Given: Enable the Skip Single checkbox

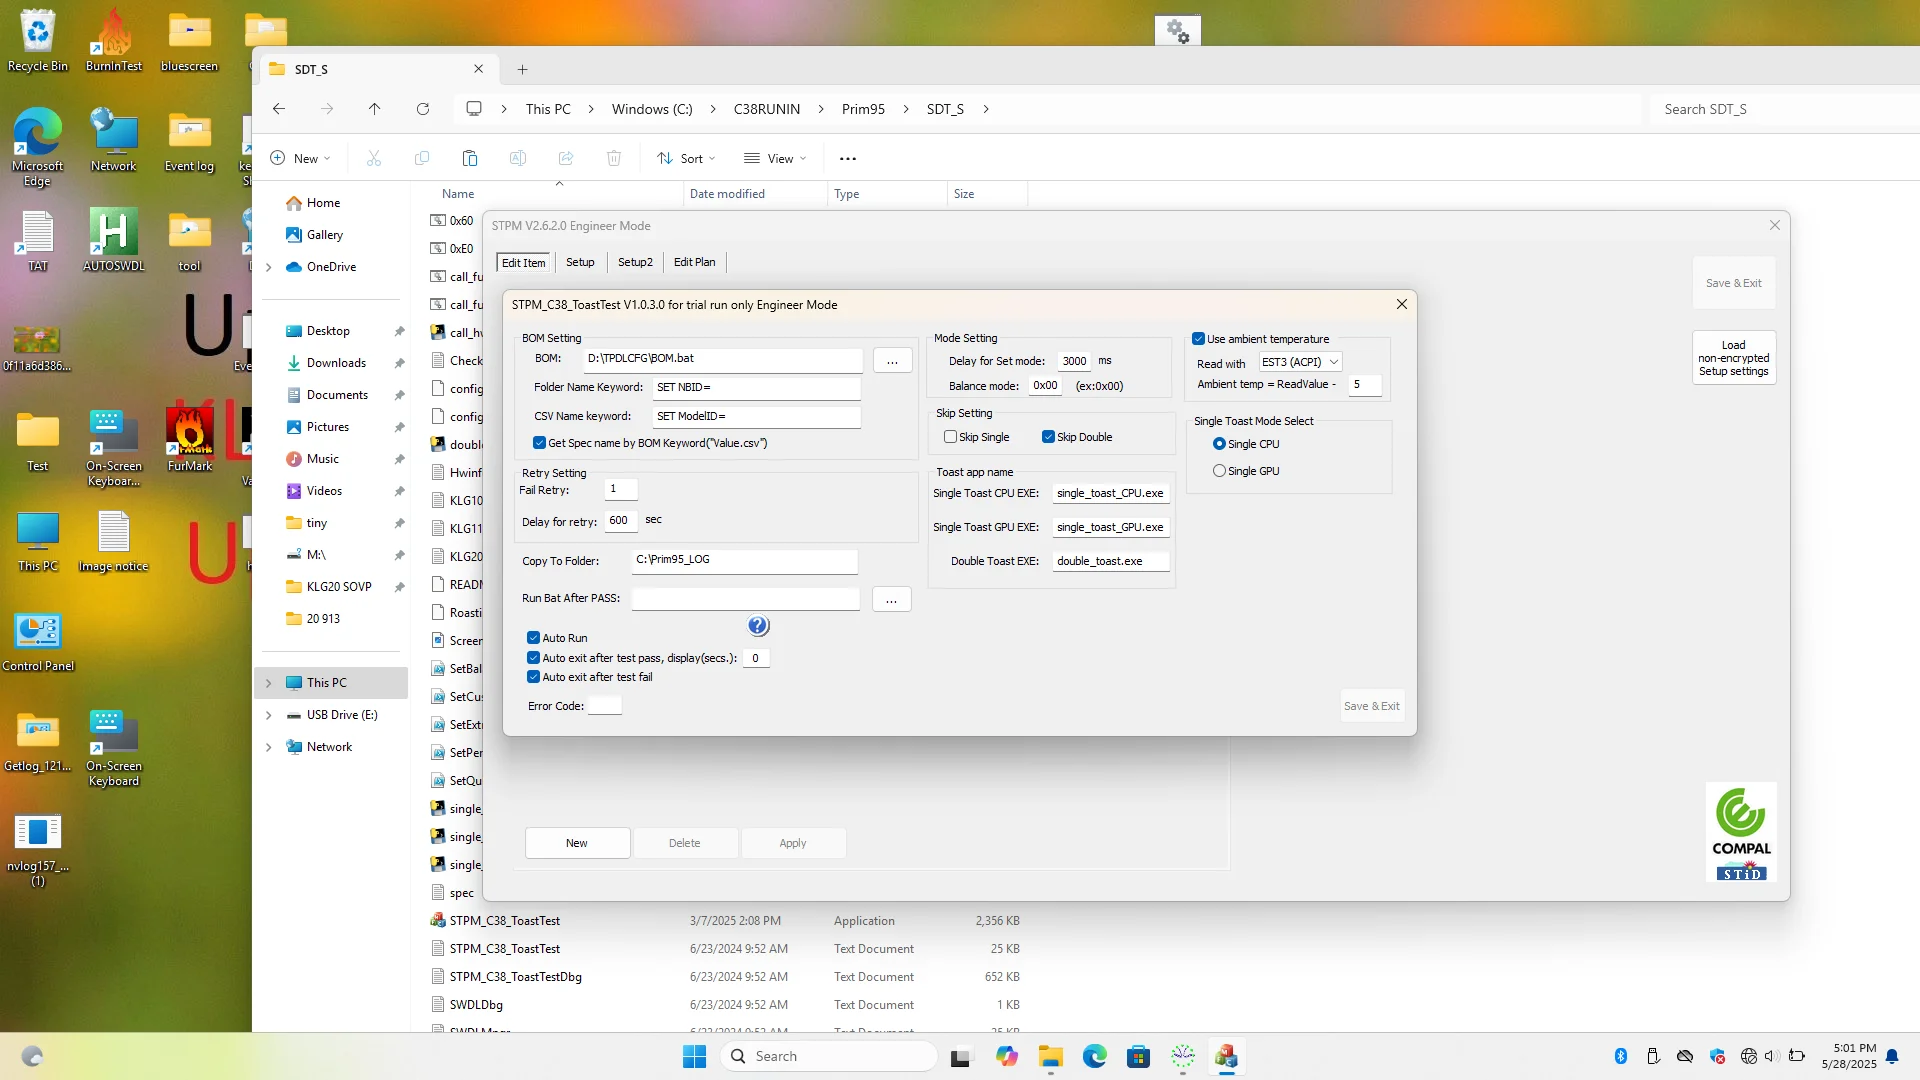Looking at the screenshot, I should tap(950, 436).
